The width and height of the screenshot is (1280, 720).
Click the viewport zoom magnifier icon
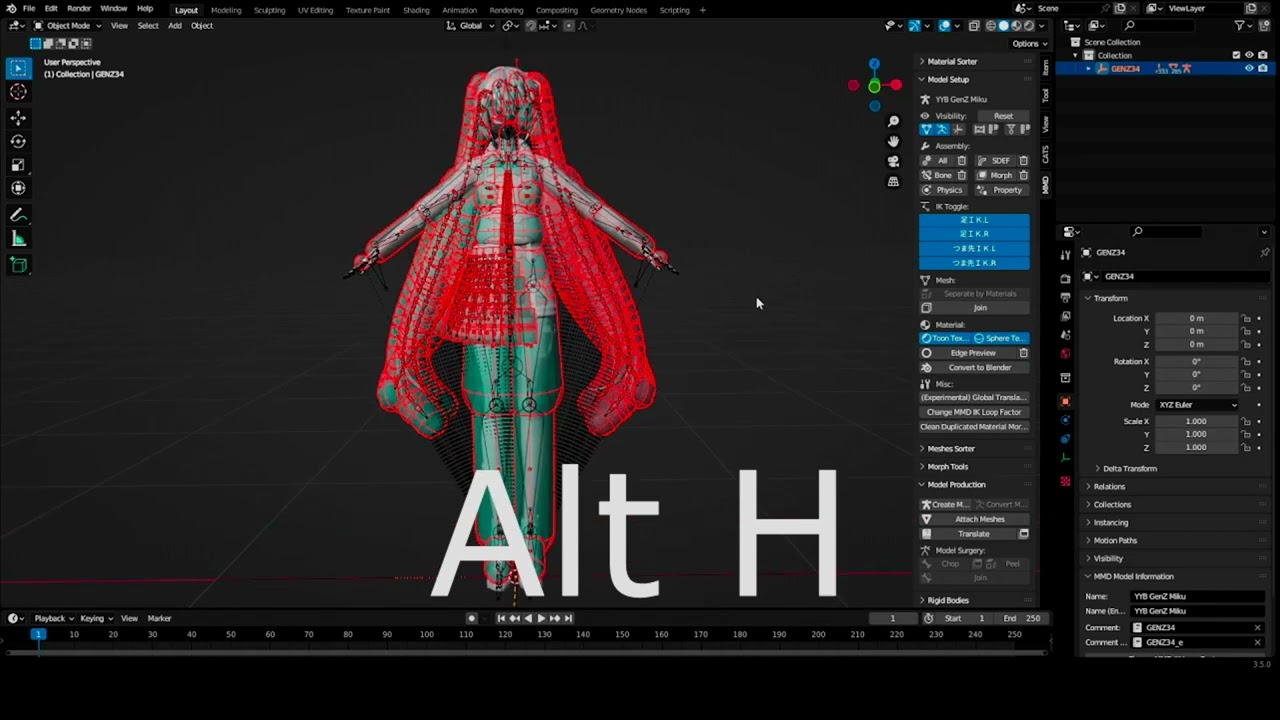point(893,121)
